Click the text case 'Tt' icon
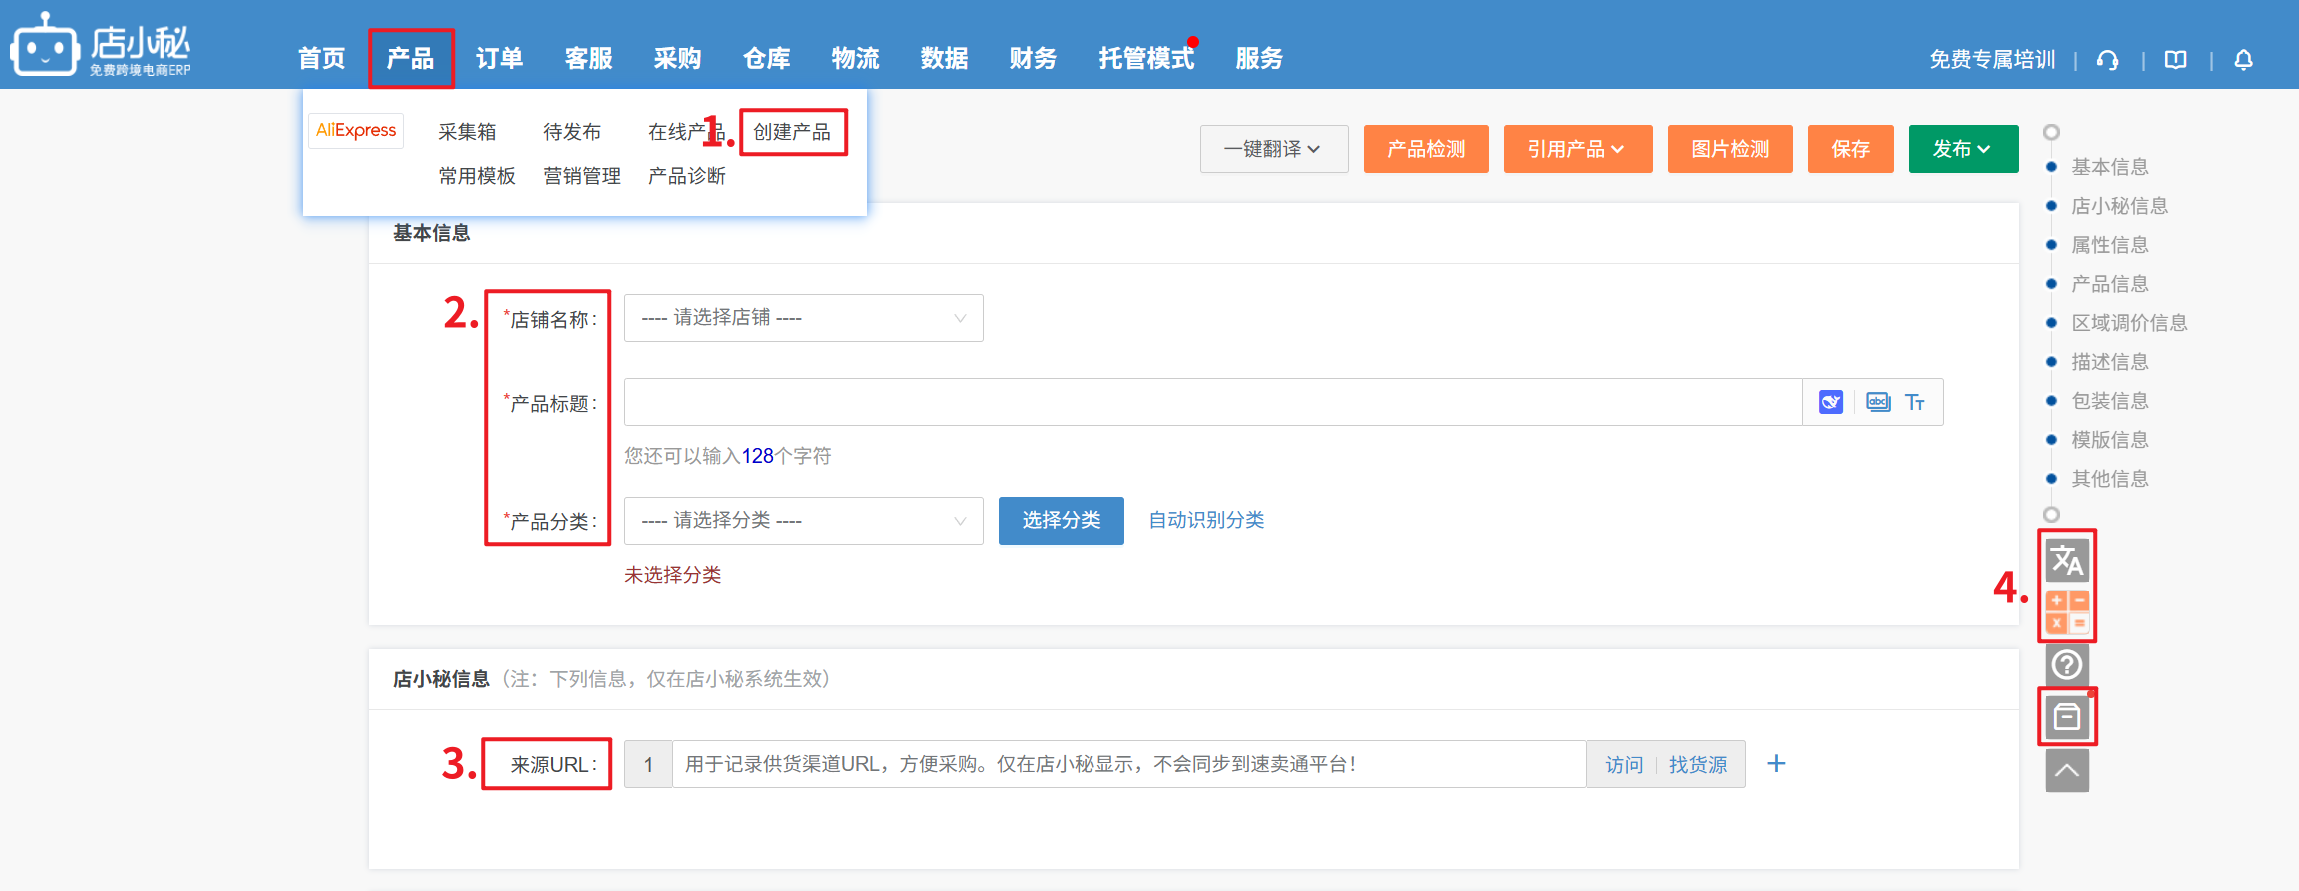The image size is (2299, 891). pos(1914,402)
